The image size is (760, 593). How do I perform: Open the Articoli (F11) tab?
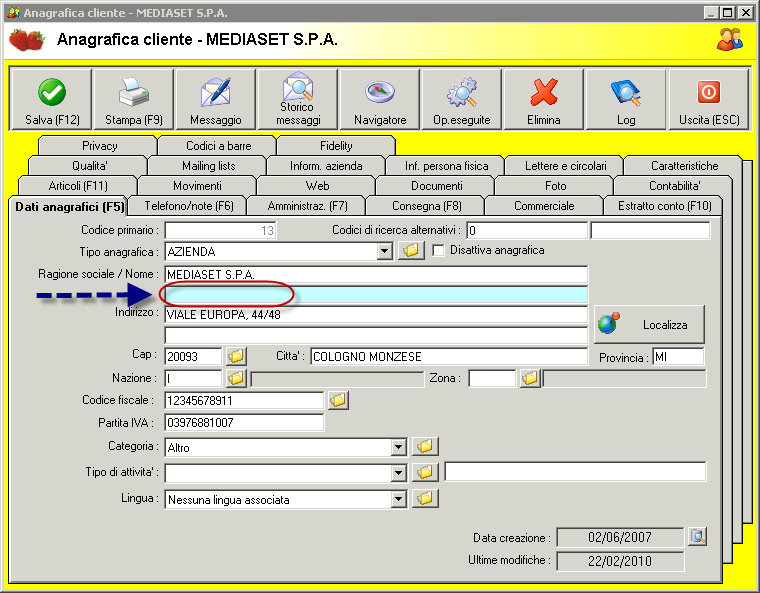tap(78, 186)
